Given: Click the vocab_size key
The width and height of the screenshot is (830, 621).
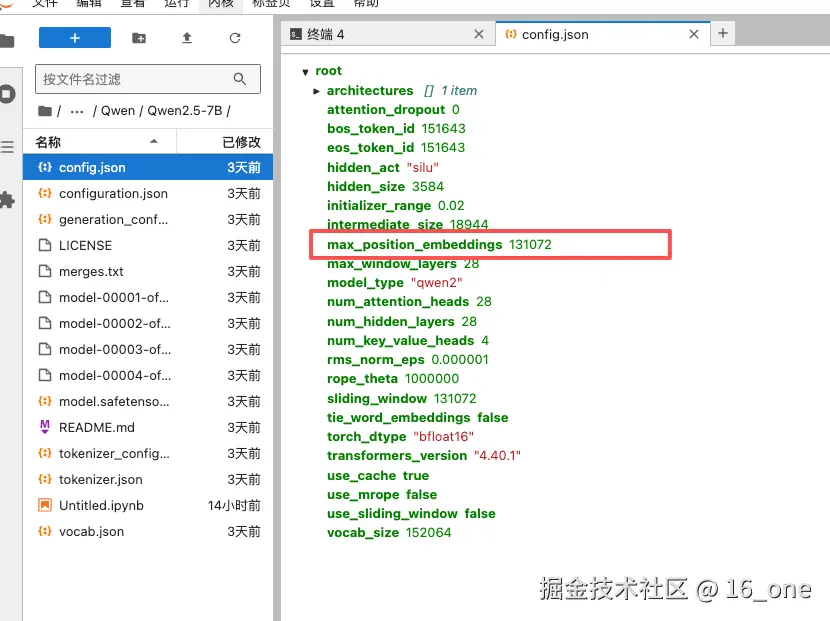Looking at the screenshot, I should click(363, 532).
